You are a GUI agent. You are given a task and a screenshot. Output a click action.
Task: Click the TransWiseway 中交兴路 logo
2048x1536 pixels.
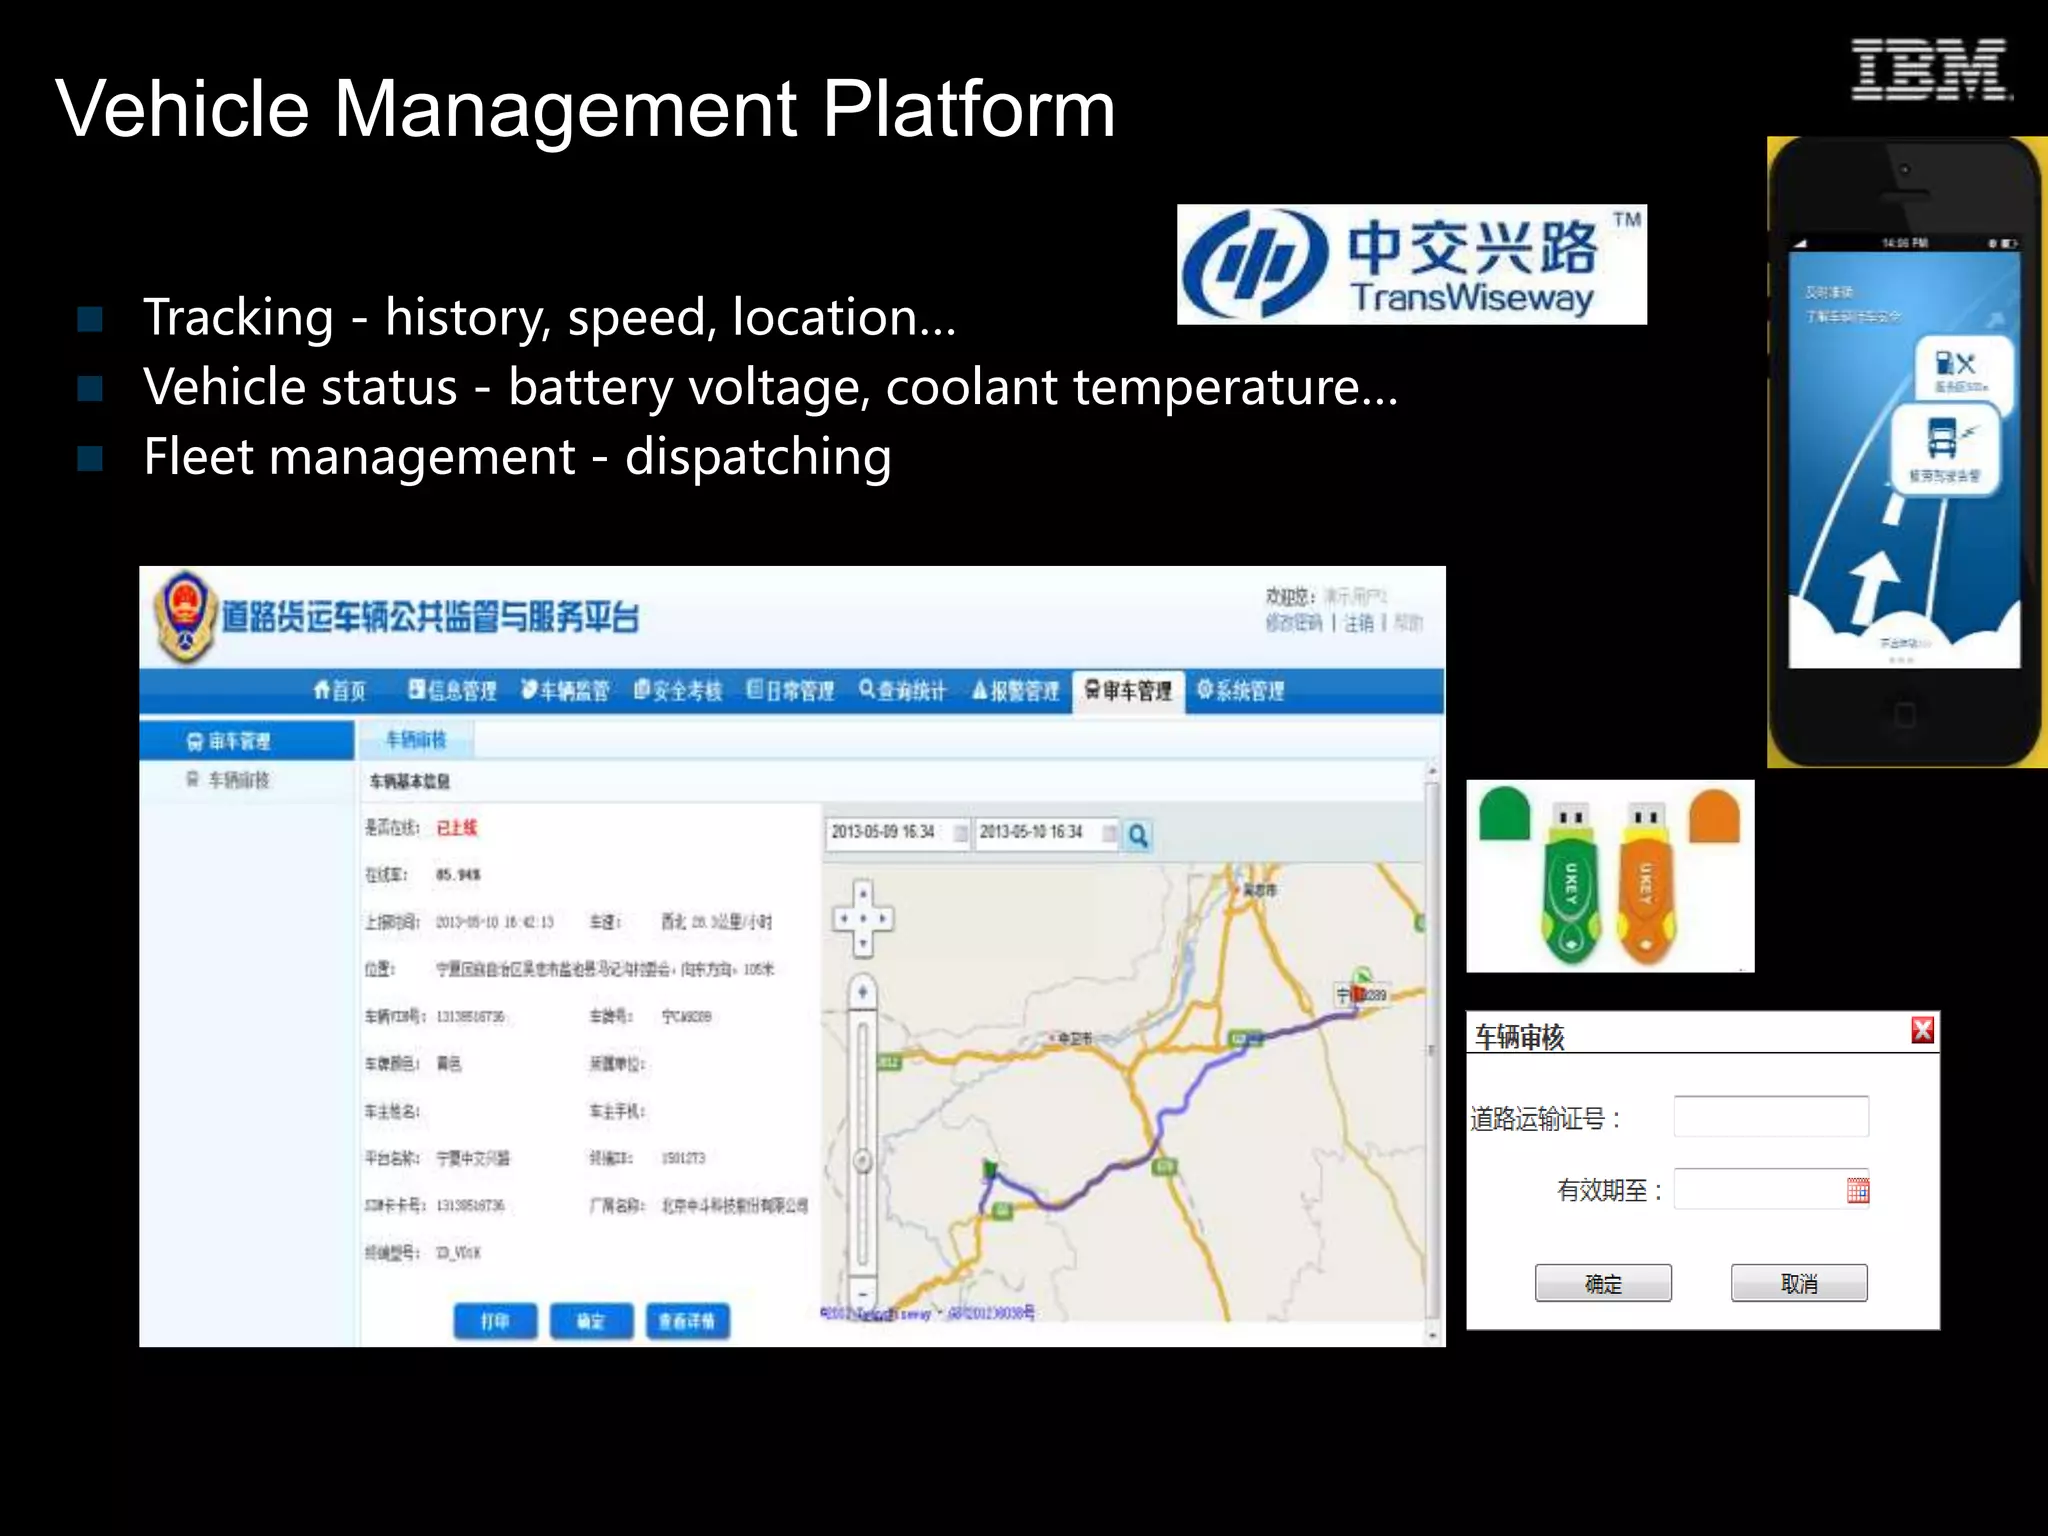(1411, 265)
